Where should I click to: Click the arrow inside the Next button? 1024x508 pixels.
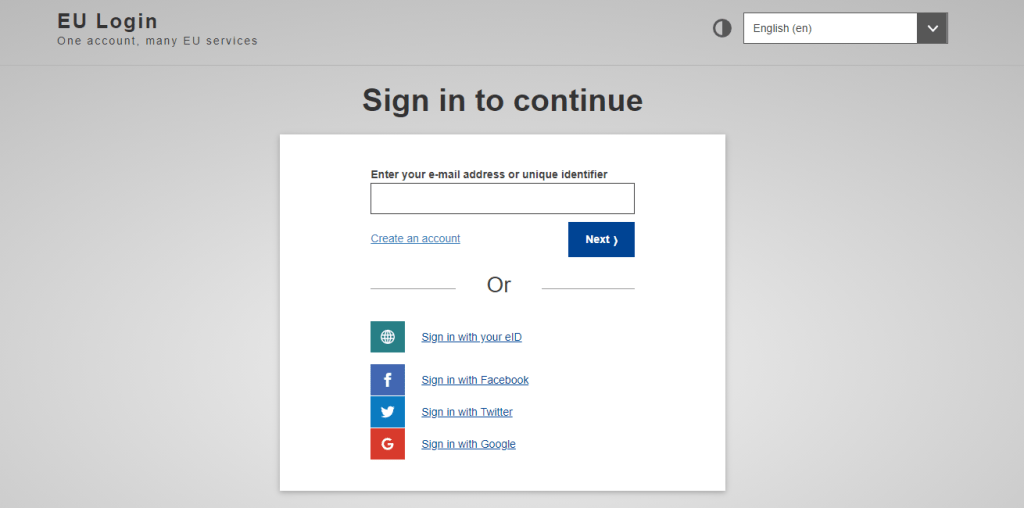615,240
